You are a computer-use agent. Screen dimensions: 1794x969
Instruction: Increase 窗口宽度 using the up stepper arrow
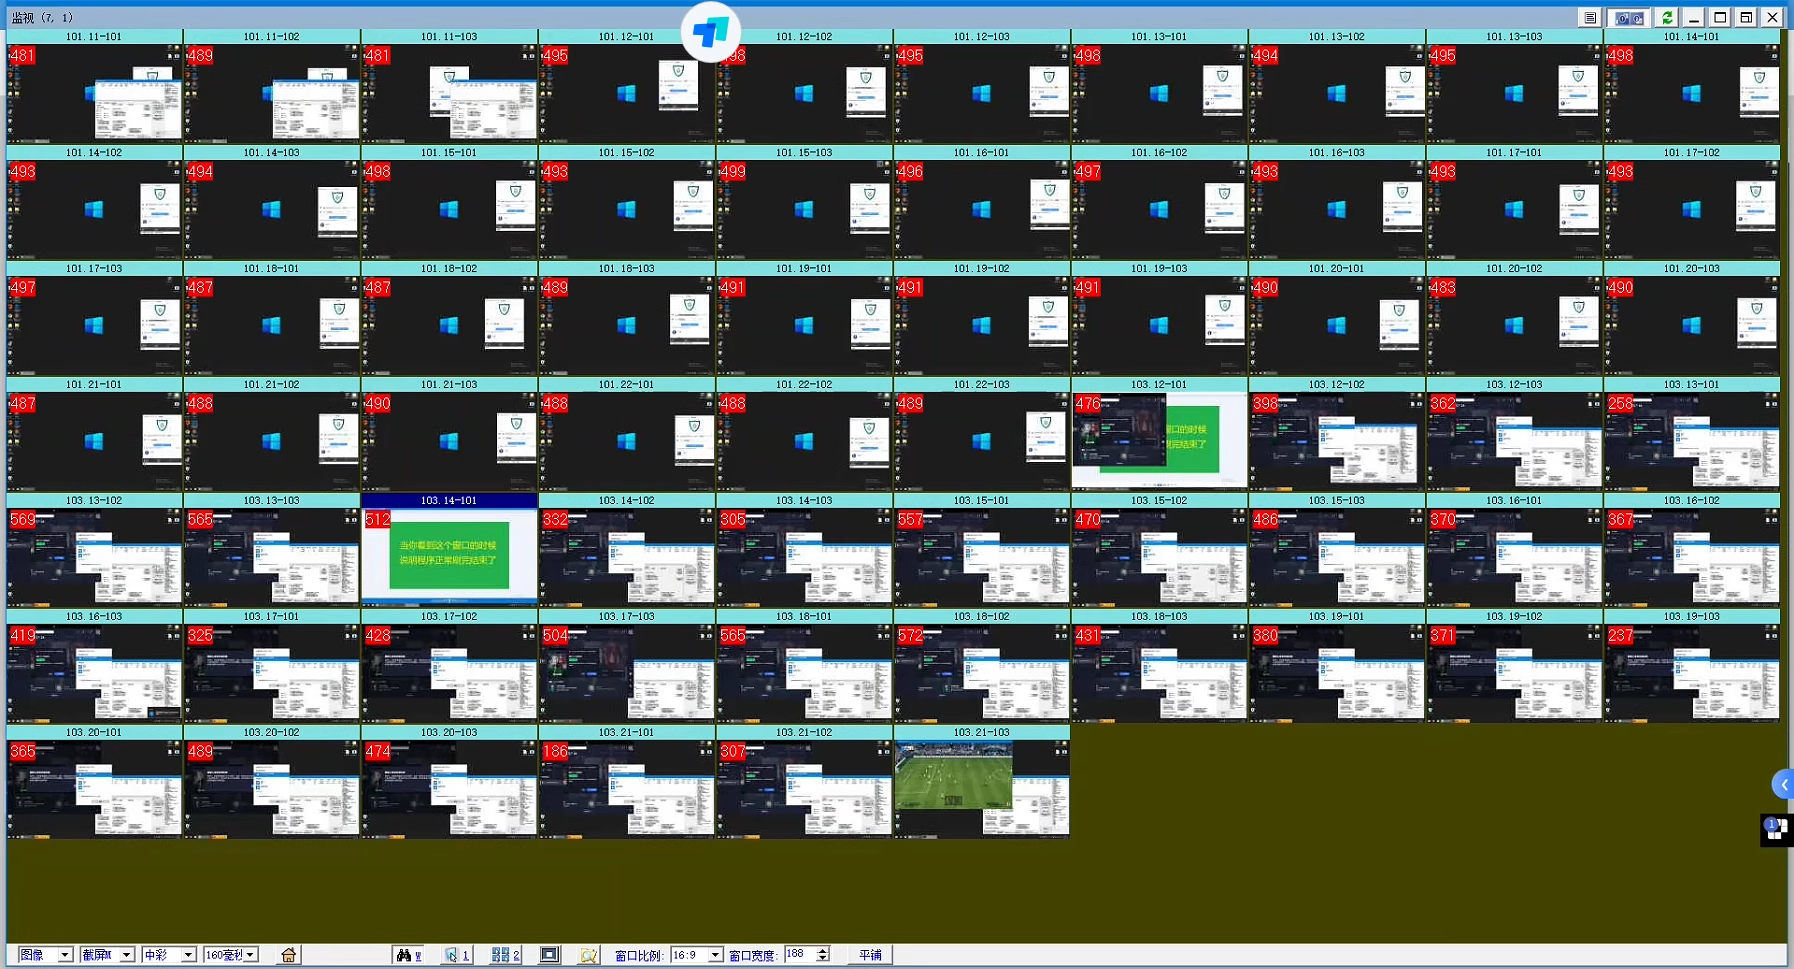[820, 949]
